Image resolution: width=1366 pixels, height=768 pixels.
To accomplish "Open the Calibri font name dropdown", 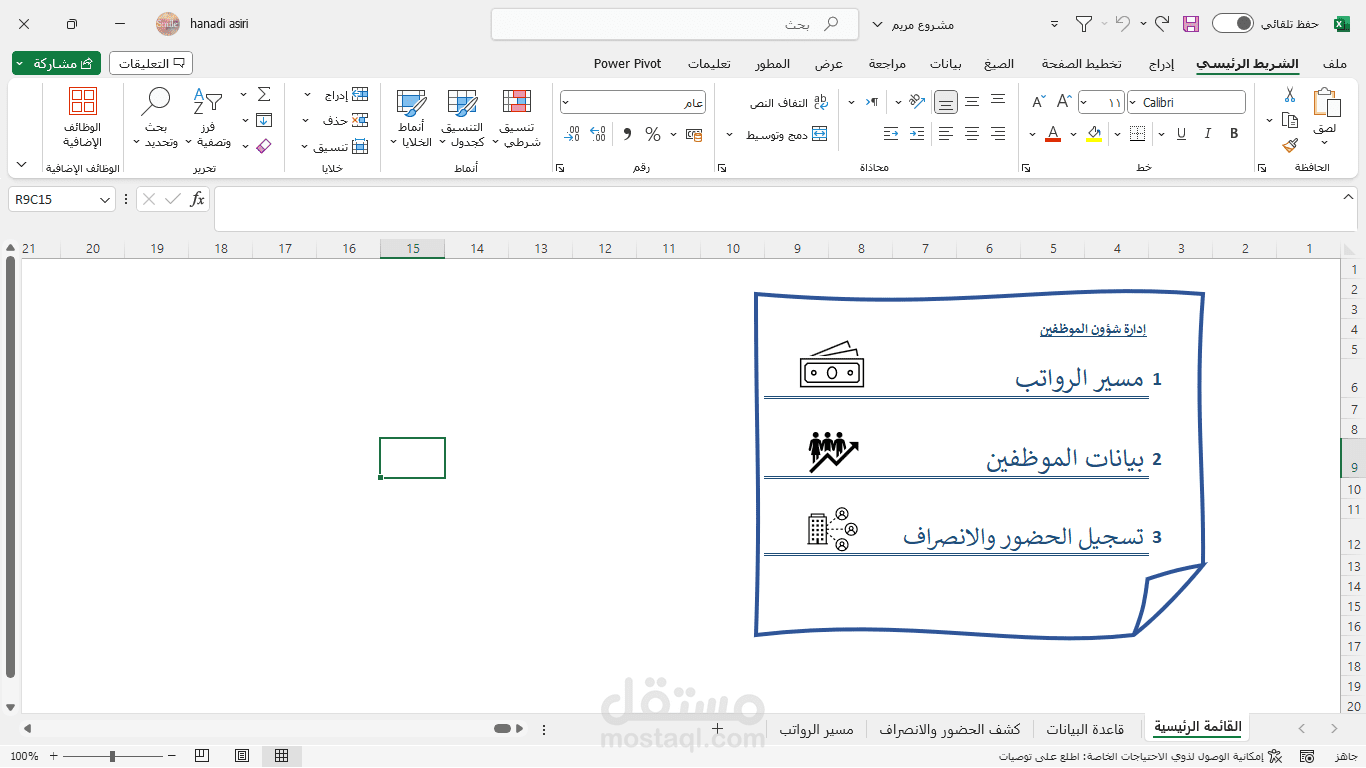I will (x=1133, y=102).
